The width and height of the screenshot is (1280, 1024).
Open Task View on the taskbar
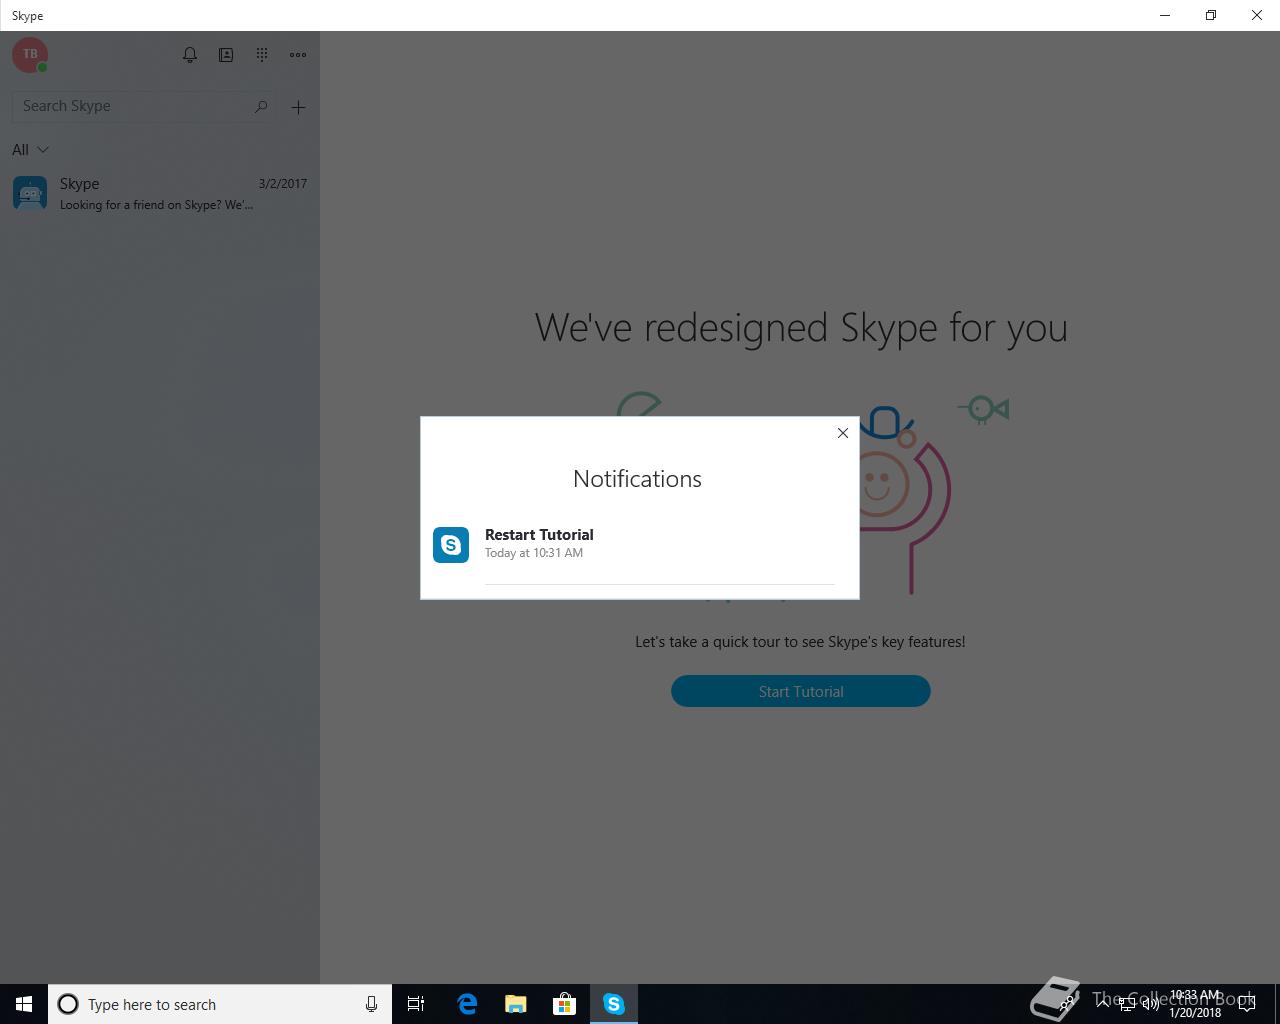coord(416,1004)
